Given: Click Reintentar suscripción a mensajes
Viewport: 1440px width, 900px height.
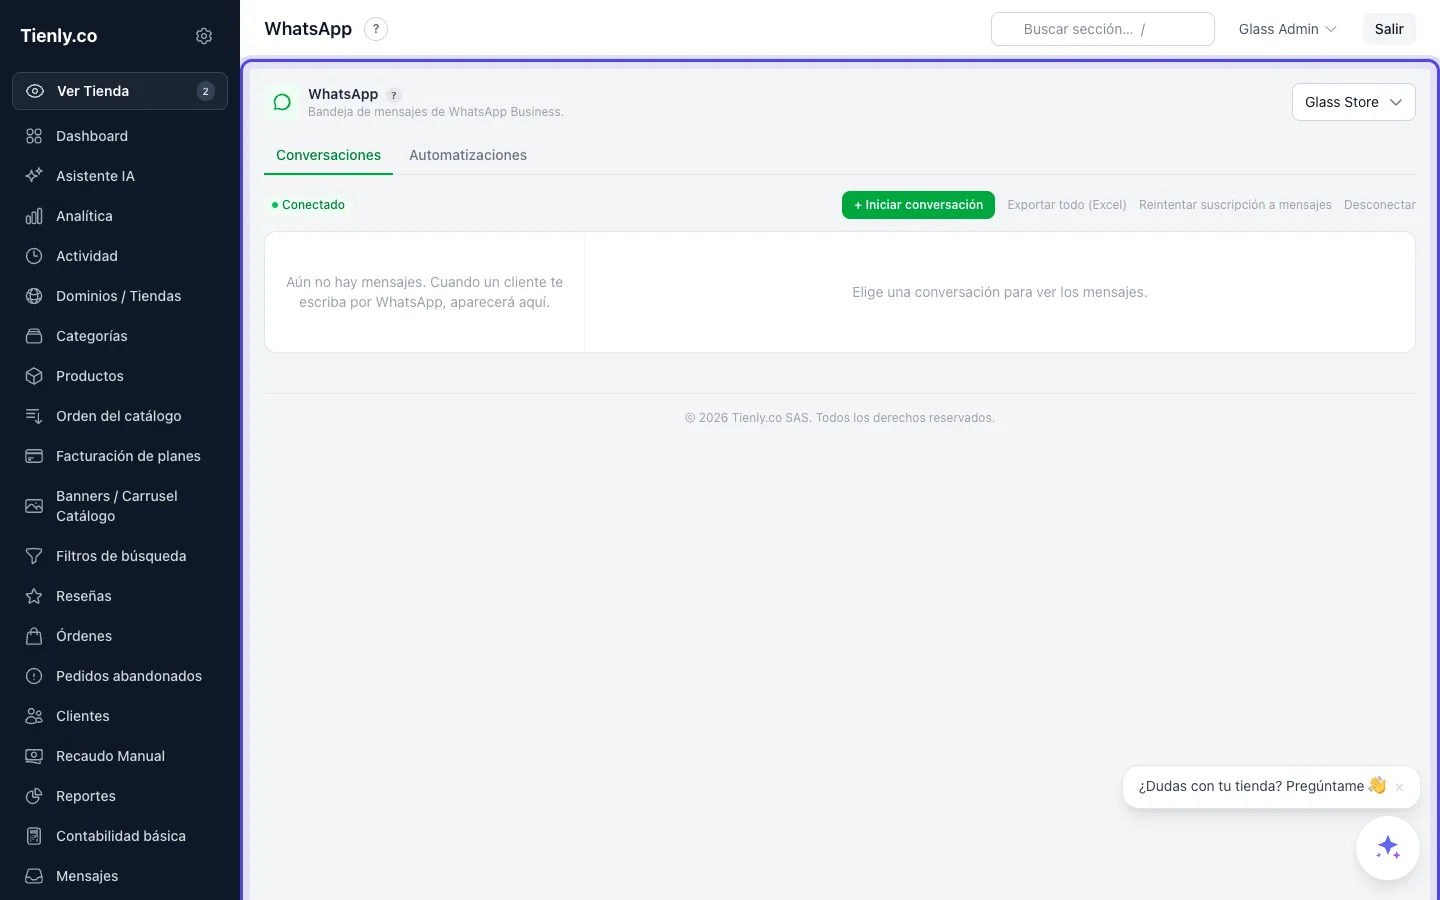Looking at the screenshot, I should click(1235, 205).
